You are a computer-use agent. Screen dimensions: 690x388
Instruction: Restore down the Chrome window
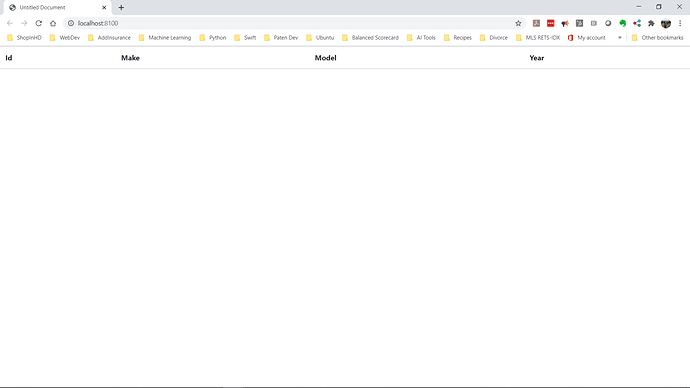659,7
